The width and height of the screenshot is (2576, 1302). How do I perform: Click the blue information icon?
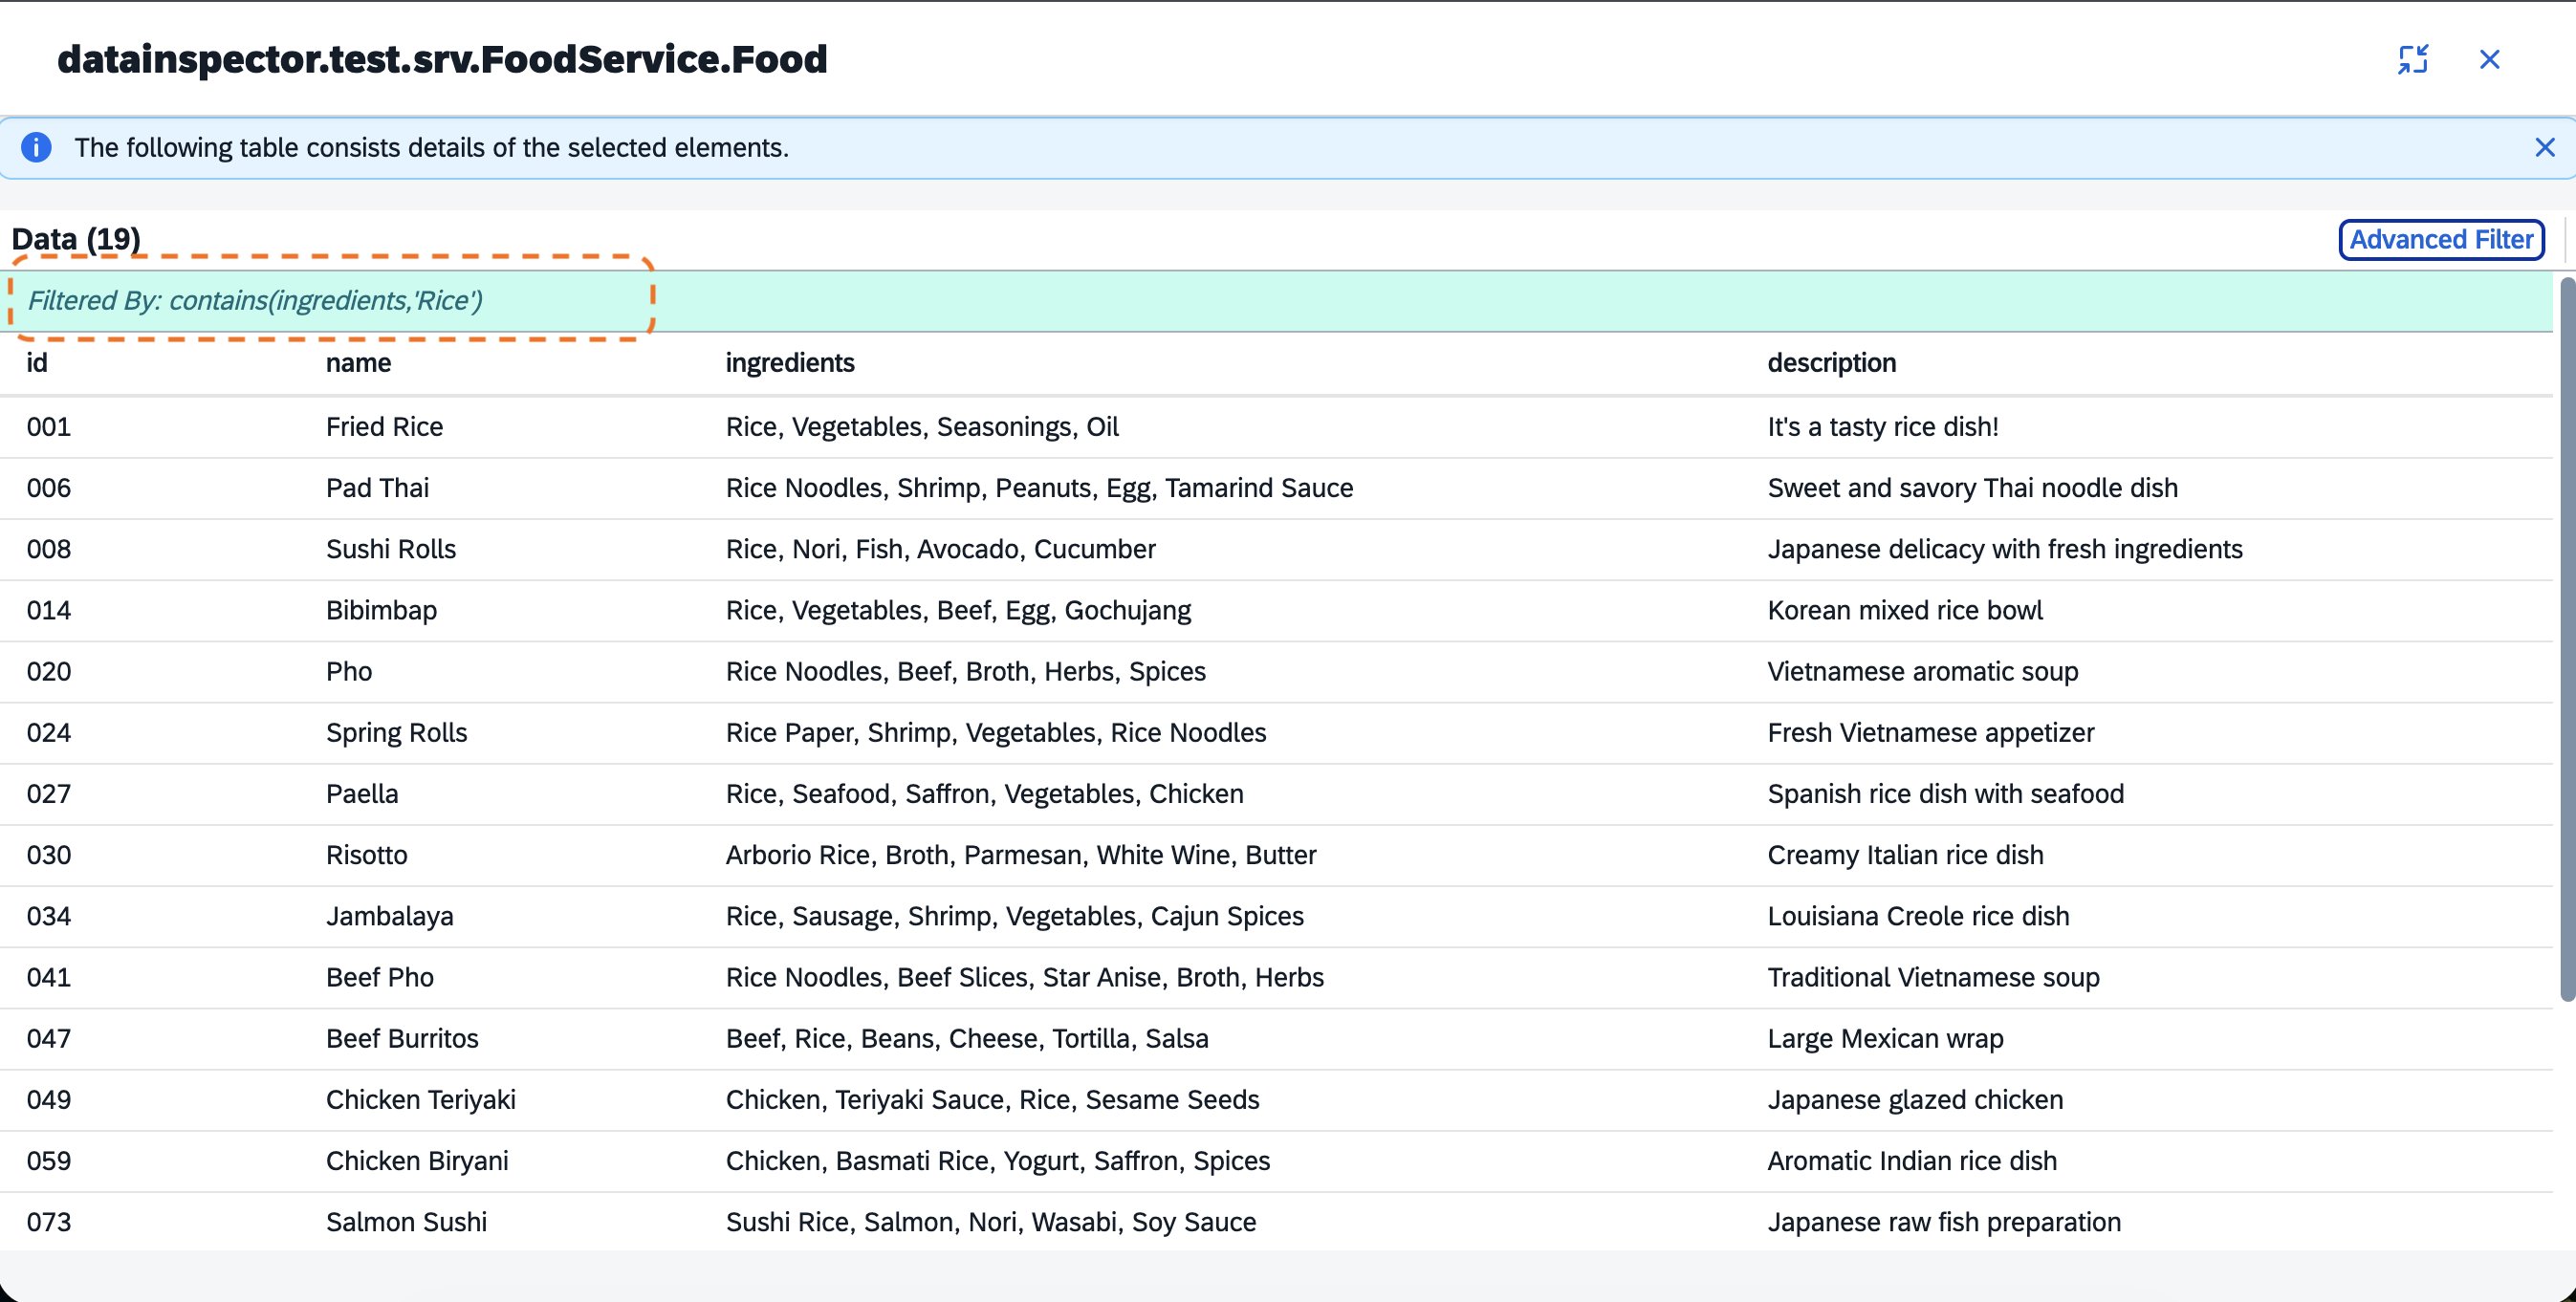[x=36, y=148]
